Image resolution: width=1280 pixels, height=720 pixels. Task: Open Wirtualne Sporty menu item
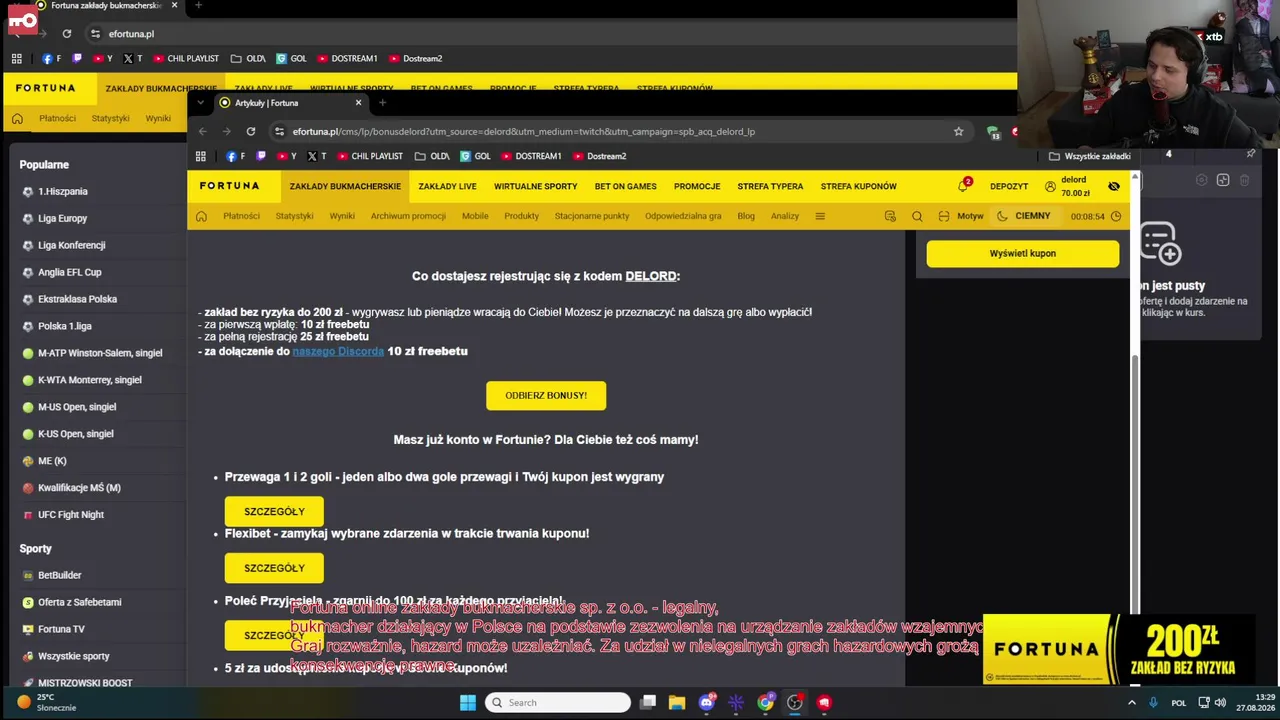point(535,186)
